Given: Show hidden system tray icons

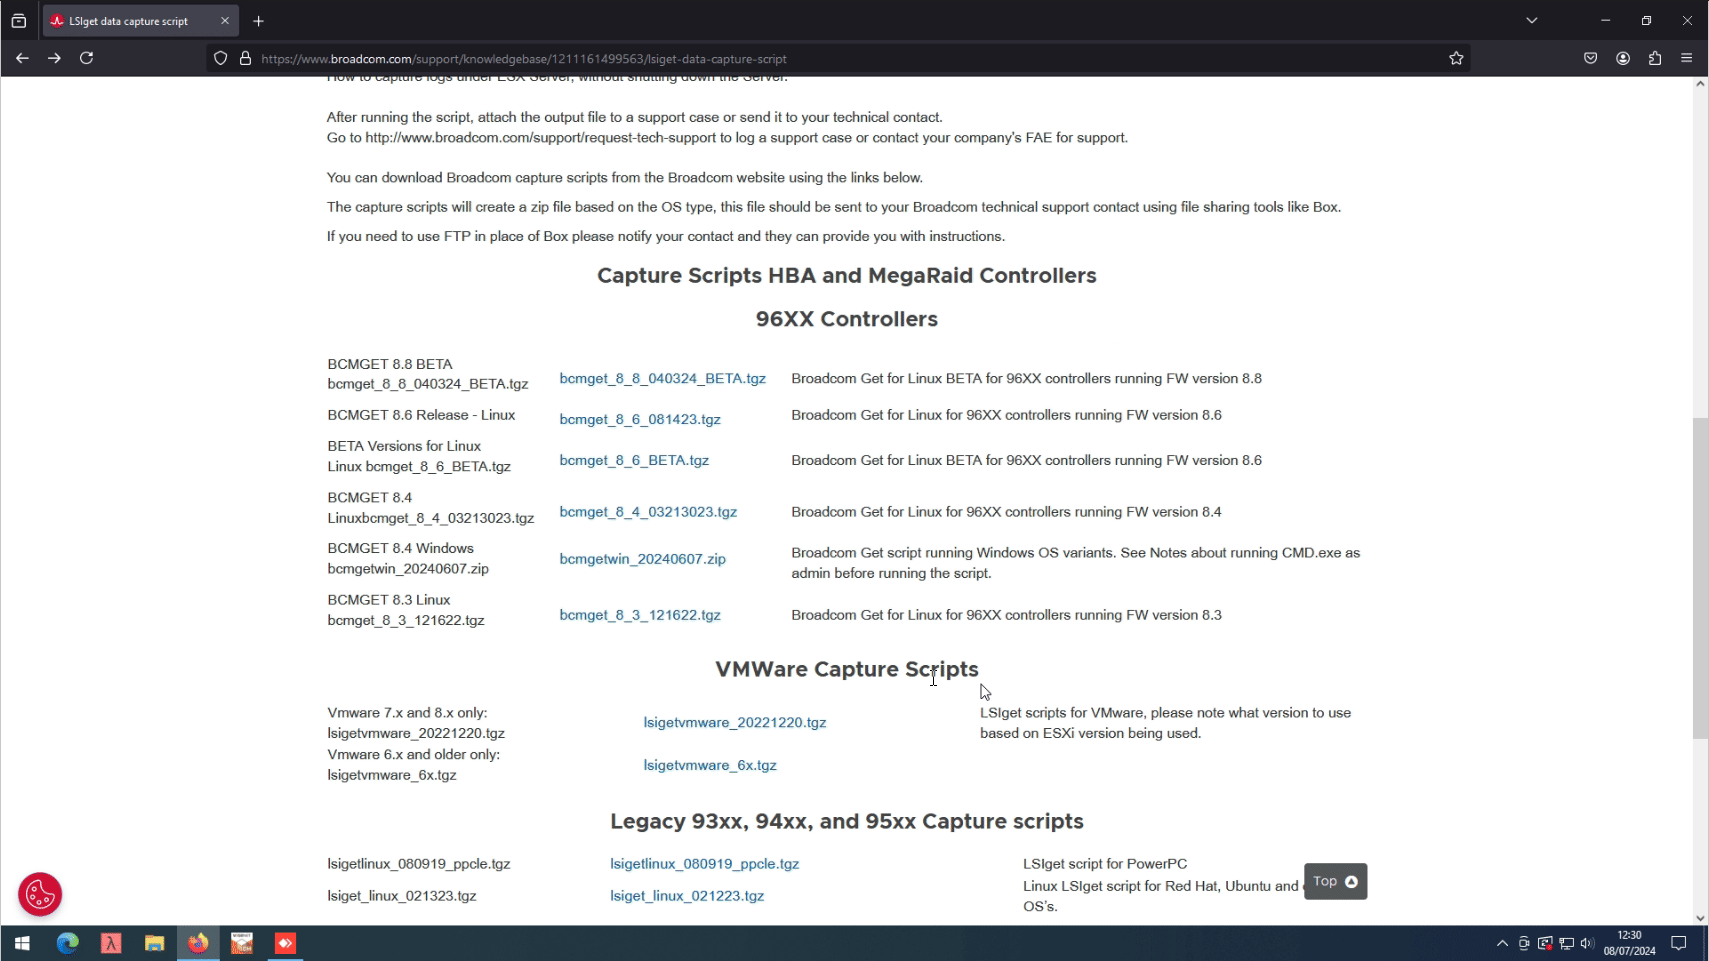Looking at the screenshot, I should click(1502, 943).
